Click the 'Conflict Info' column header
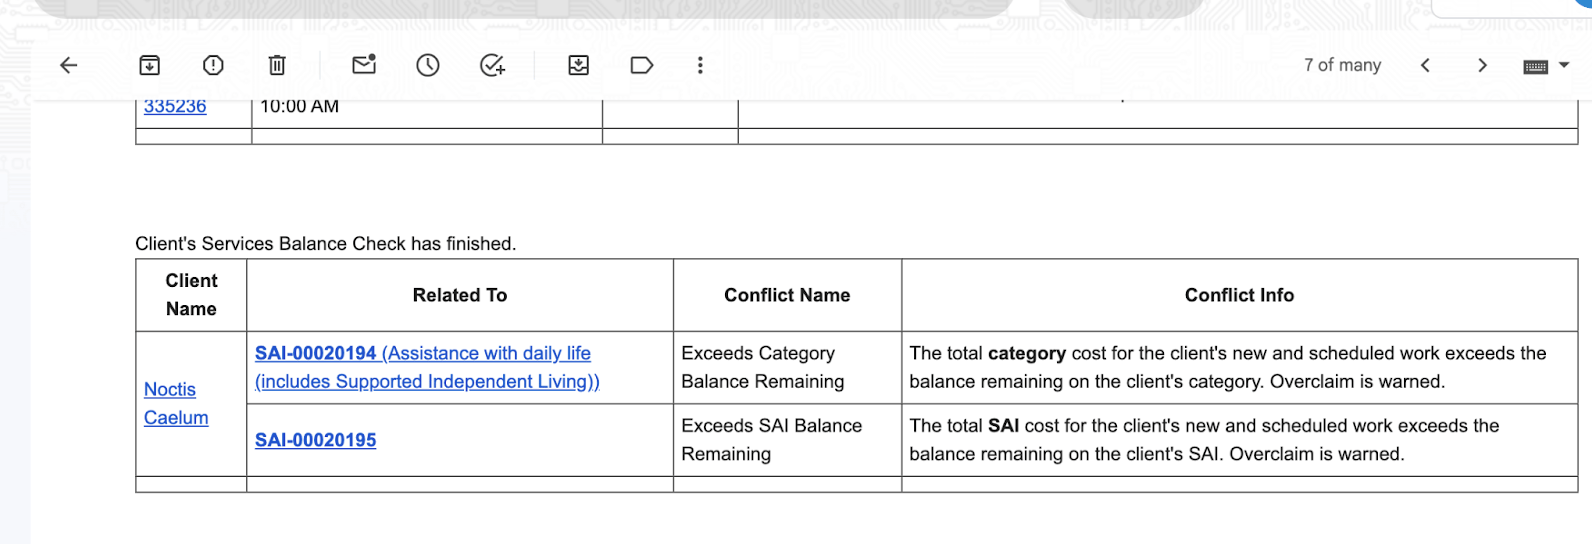1592x544 pixels. [x=1239, y=295]
